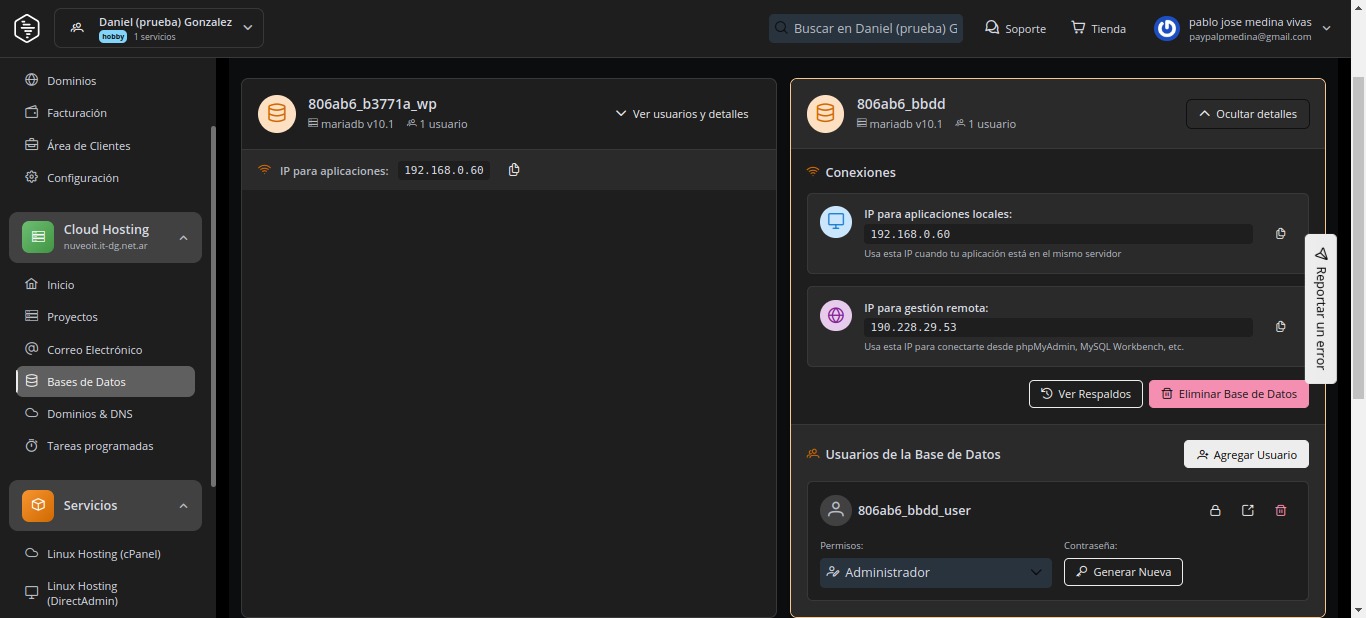1366x618 pixels.
Task: Show users and details for 806ab6_b3771a_wp
Action: coord(681,114)
